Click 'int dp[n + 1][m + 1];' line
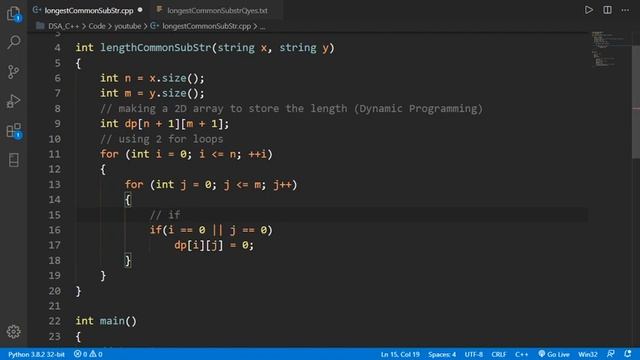Image resolution: width=640 pixels, height=360 pixels. tap(165, 124)
